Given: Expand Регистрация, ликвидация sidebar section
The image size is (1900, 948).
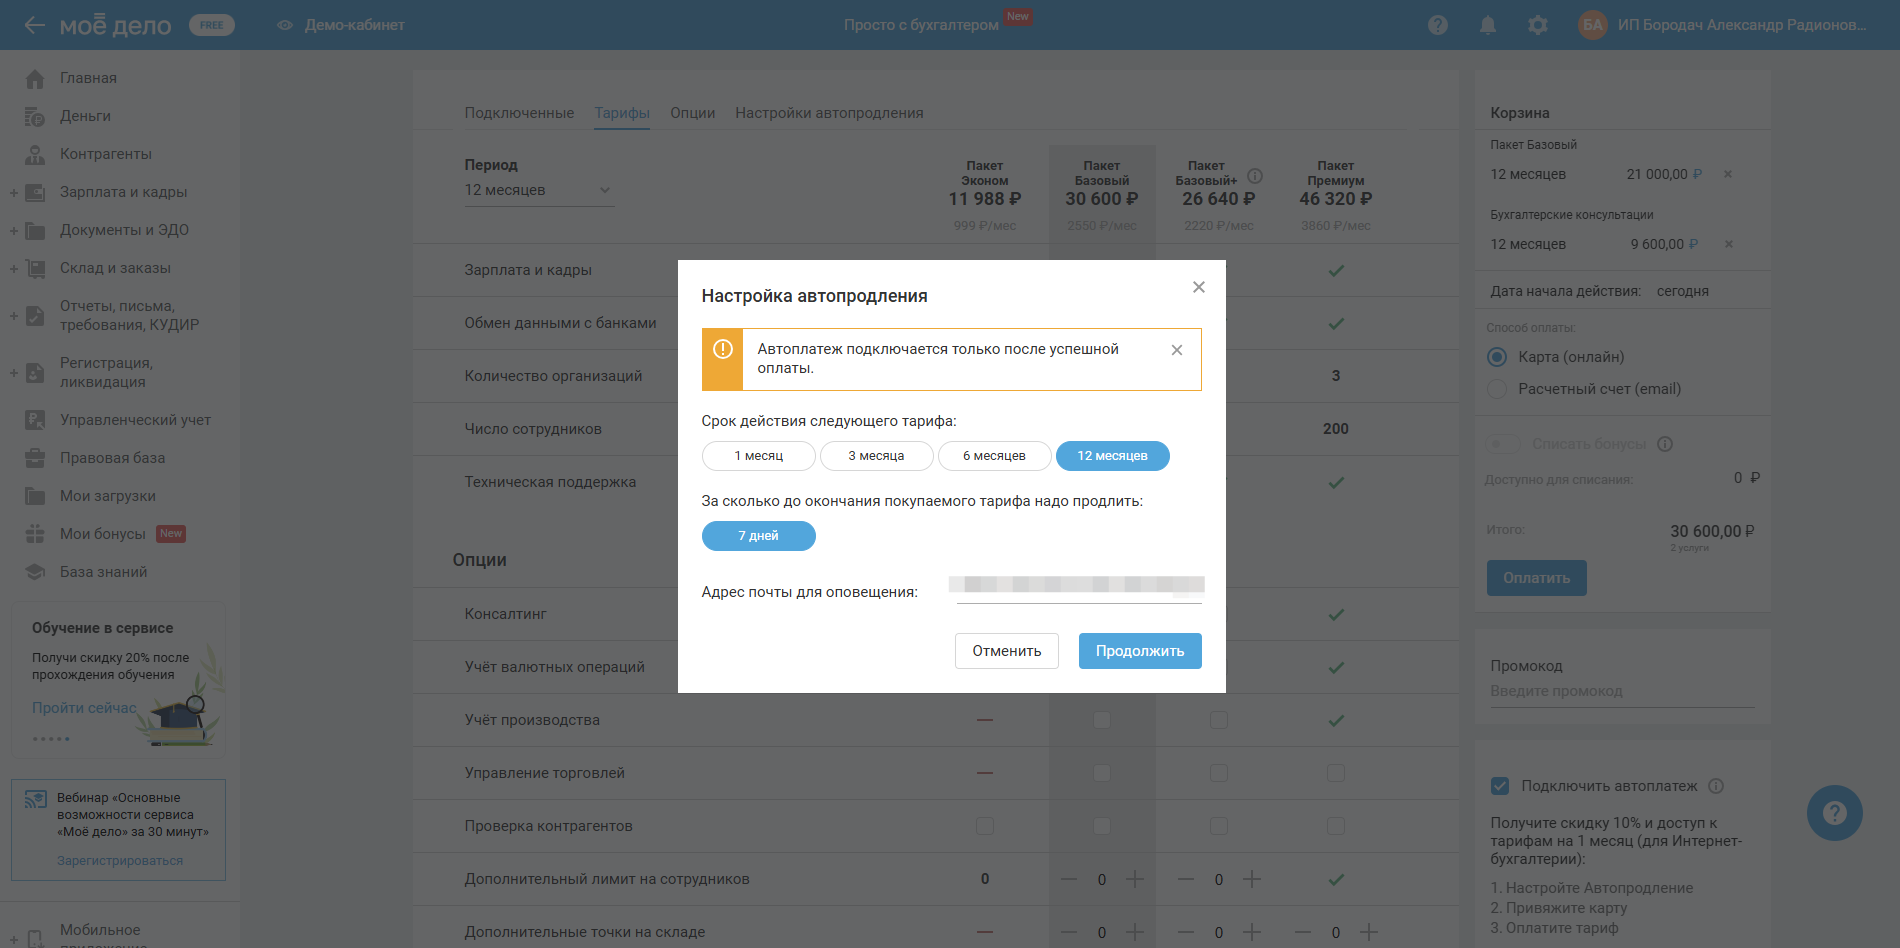Looking at the screenshot, I should click(14, 373).
